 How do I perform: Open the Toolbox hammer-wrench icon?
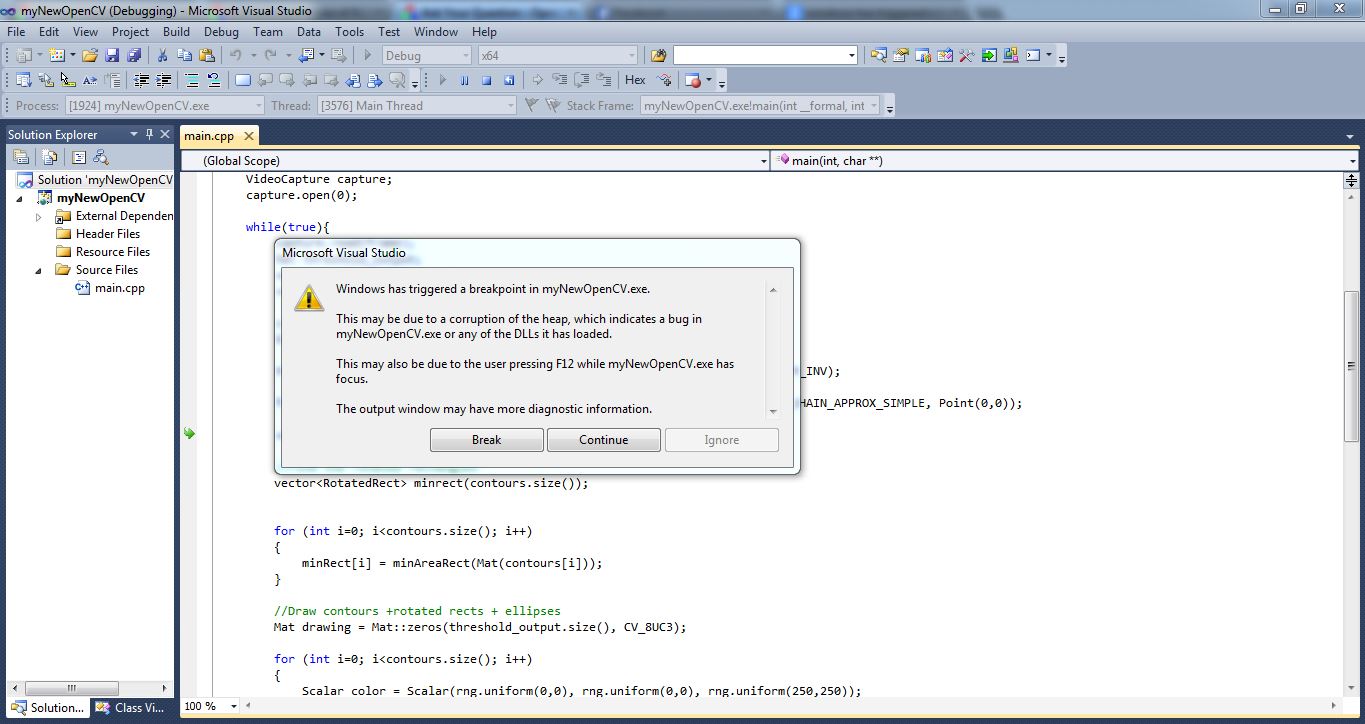(x=966, y=55)
